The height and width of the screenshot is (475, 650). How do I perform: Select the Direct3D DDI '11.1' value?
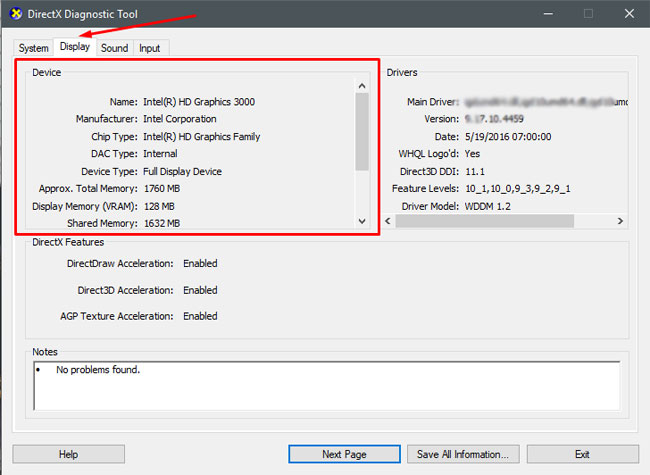(475, 172)
